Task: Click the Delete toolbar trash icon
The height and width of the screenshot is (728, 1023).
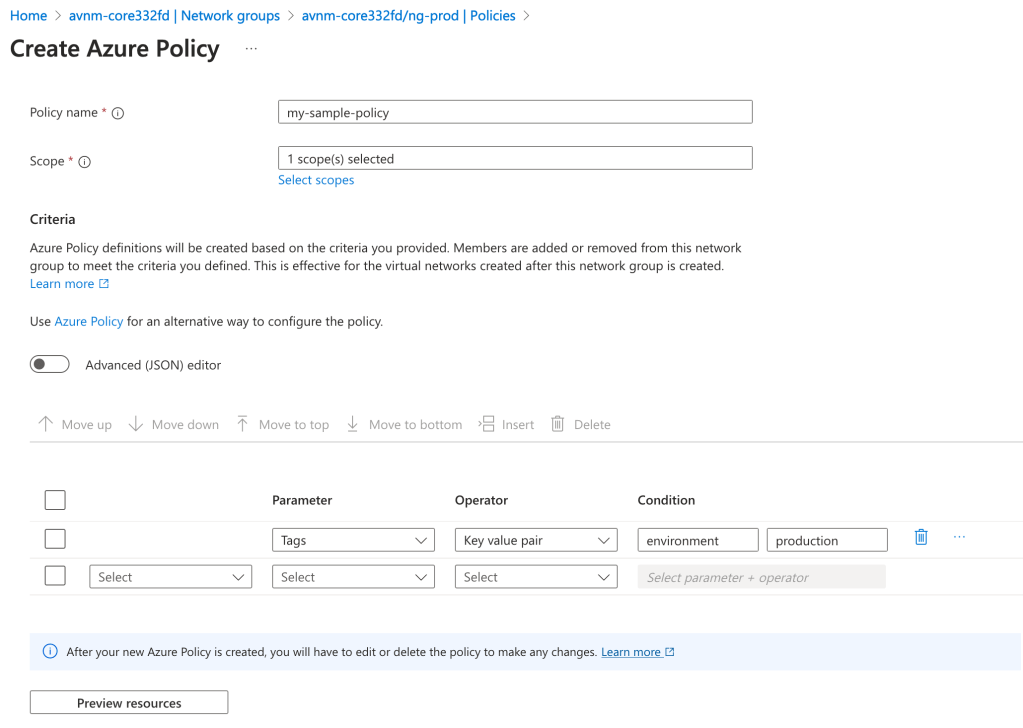Action: (558, 424)
